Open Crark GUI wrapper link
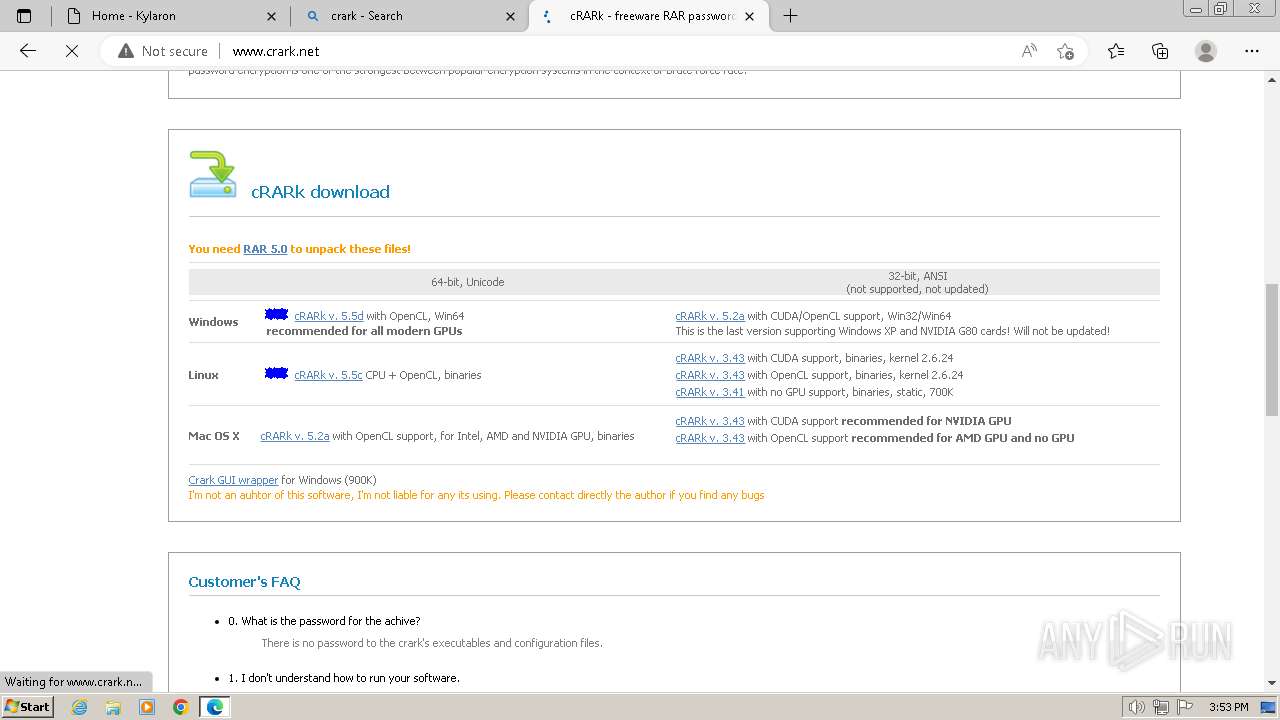Screen dimensions: 1280x720 pyautogui.click(x=233, y=480)
